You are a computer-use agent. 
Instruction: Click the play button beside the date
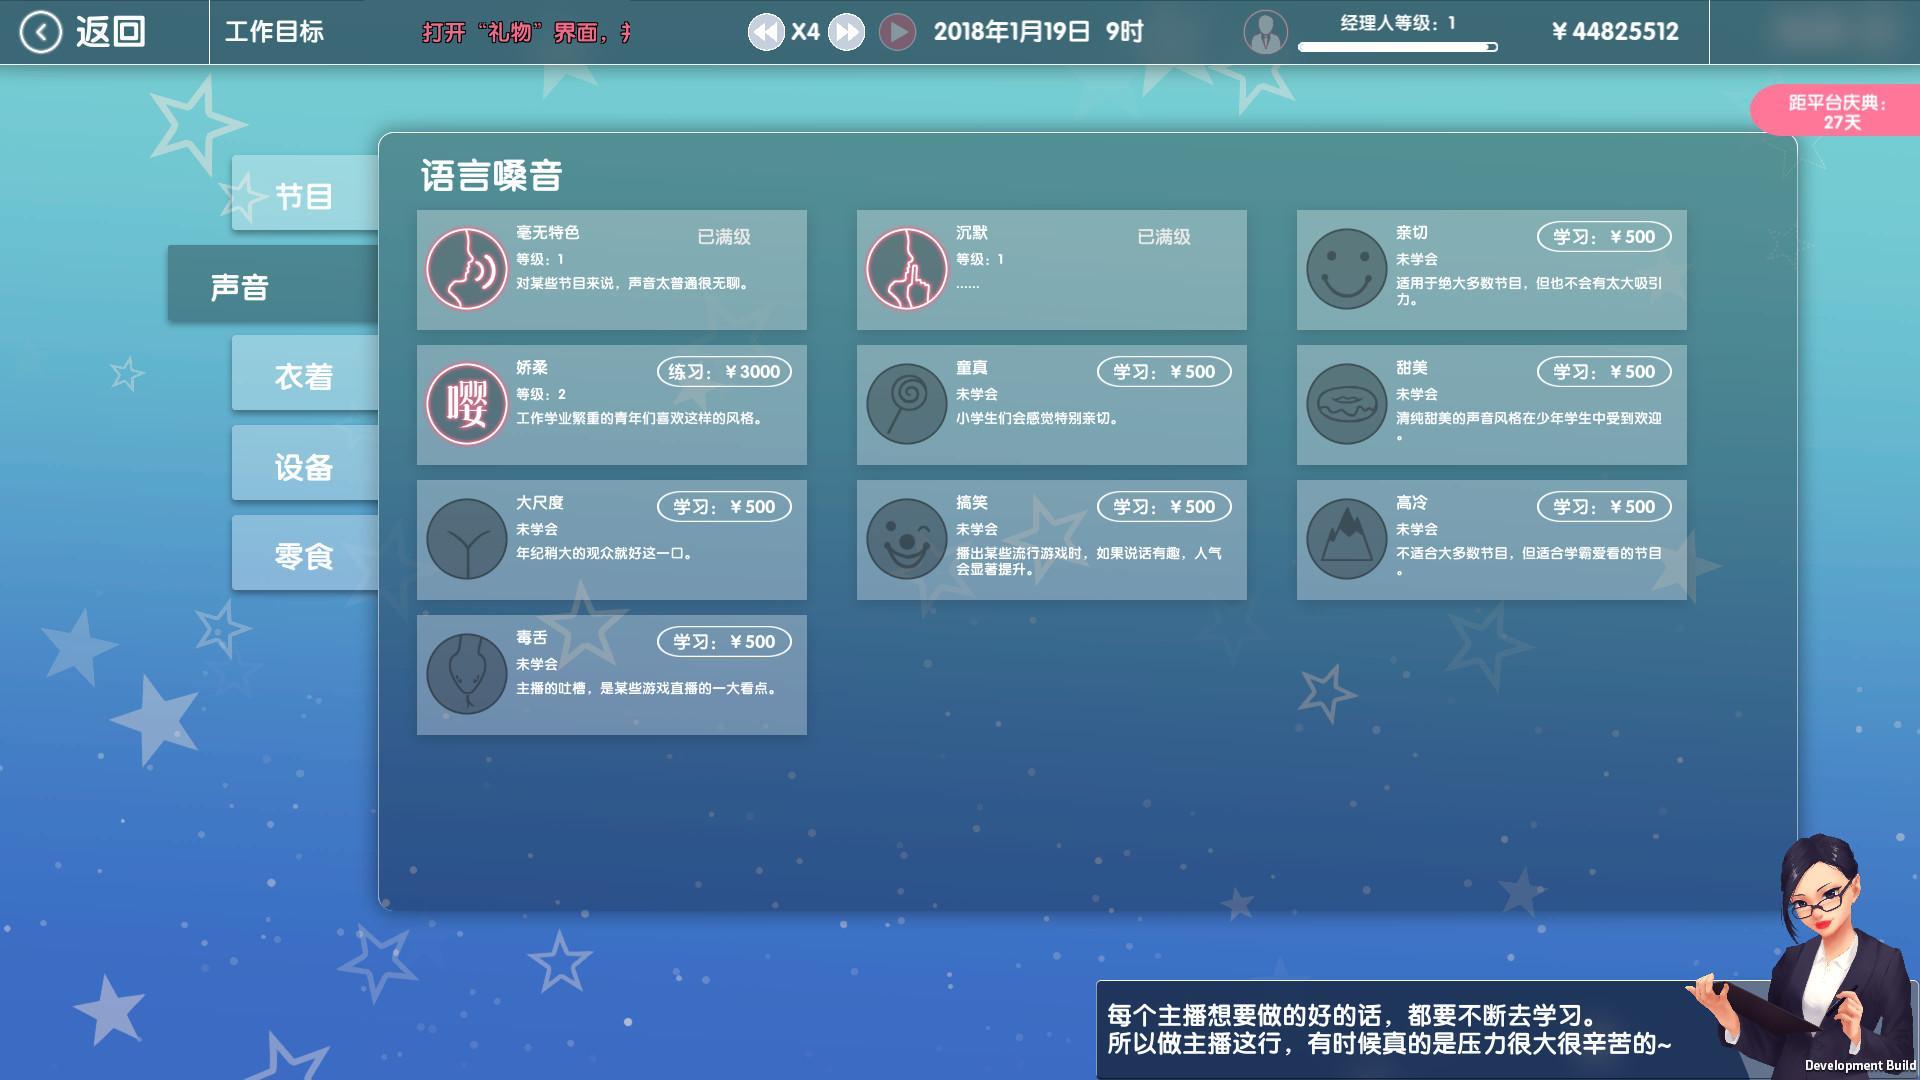897,32
